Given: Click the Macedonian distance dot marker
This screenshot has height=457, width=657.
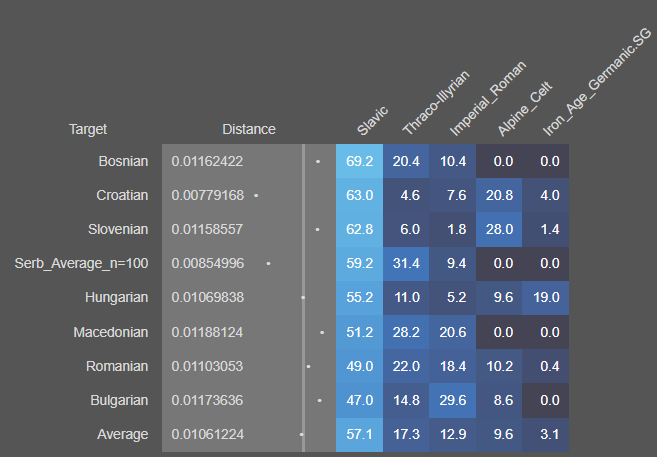Looking at the screenshot, I should point(322,332).
